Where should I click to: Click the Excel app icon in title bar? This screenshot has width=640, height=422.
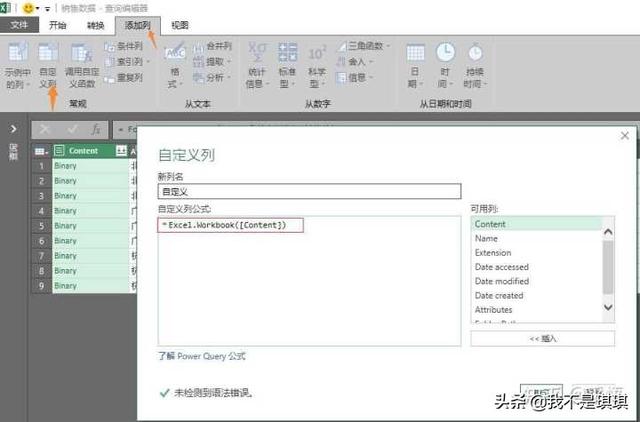(x=5, y=8)
